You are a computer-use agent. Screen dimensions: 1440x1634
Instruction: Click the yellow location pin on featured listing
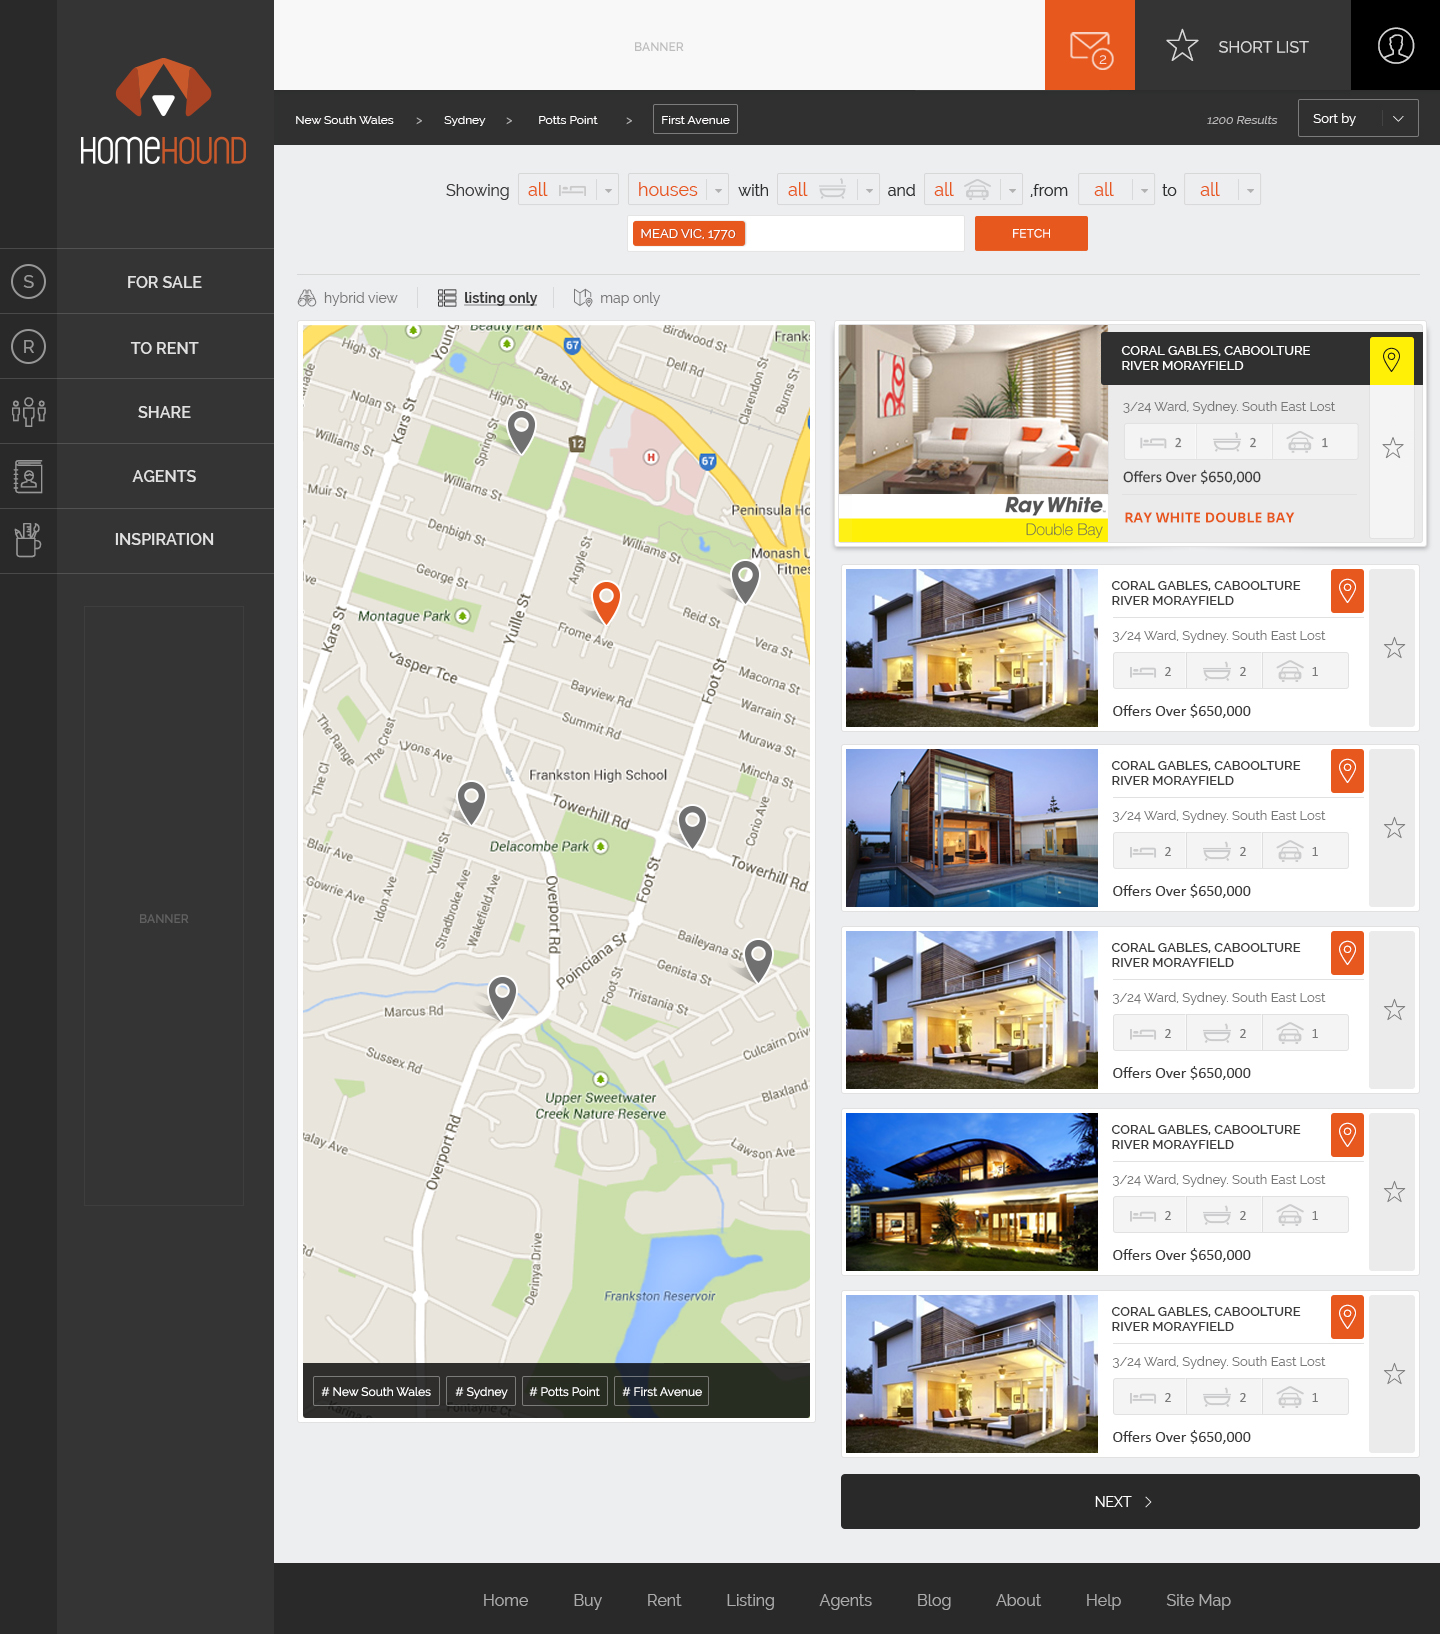[1391, 360]
